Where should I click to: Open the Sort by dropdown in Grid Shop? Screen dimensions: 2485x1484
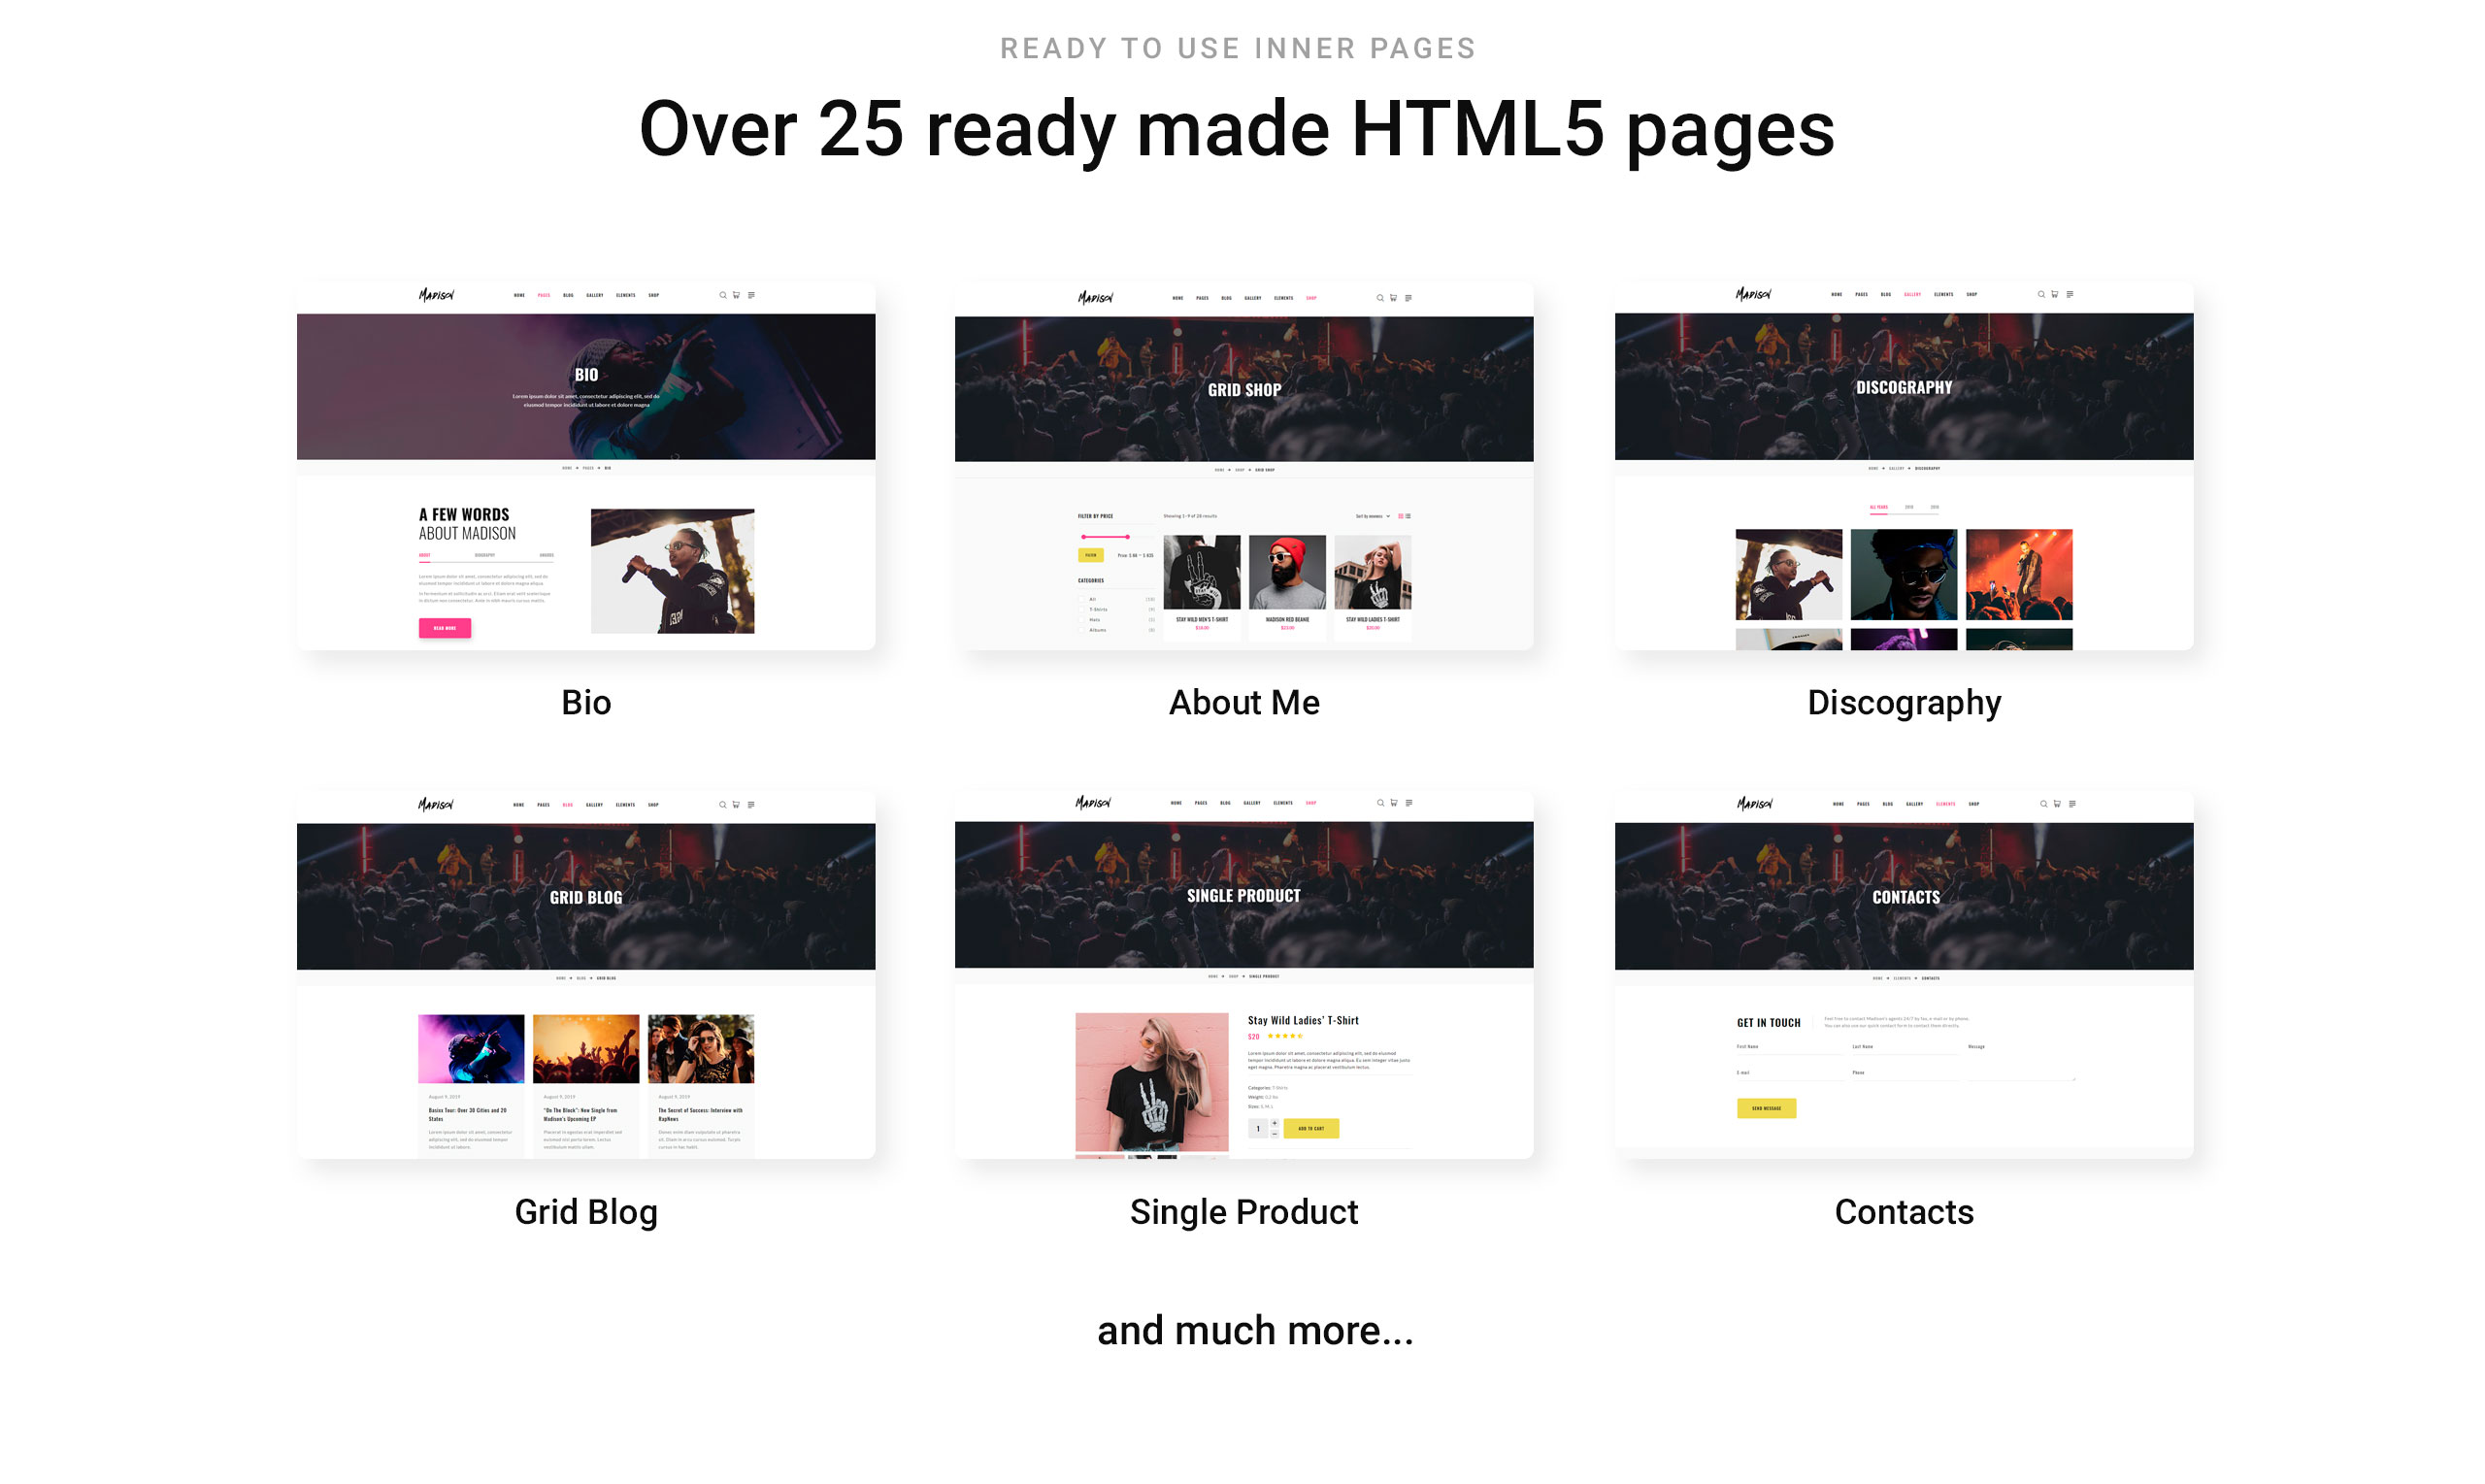tap(1375, 517)
